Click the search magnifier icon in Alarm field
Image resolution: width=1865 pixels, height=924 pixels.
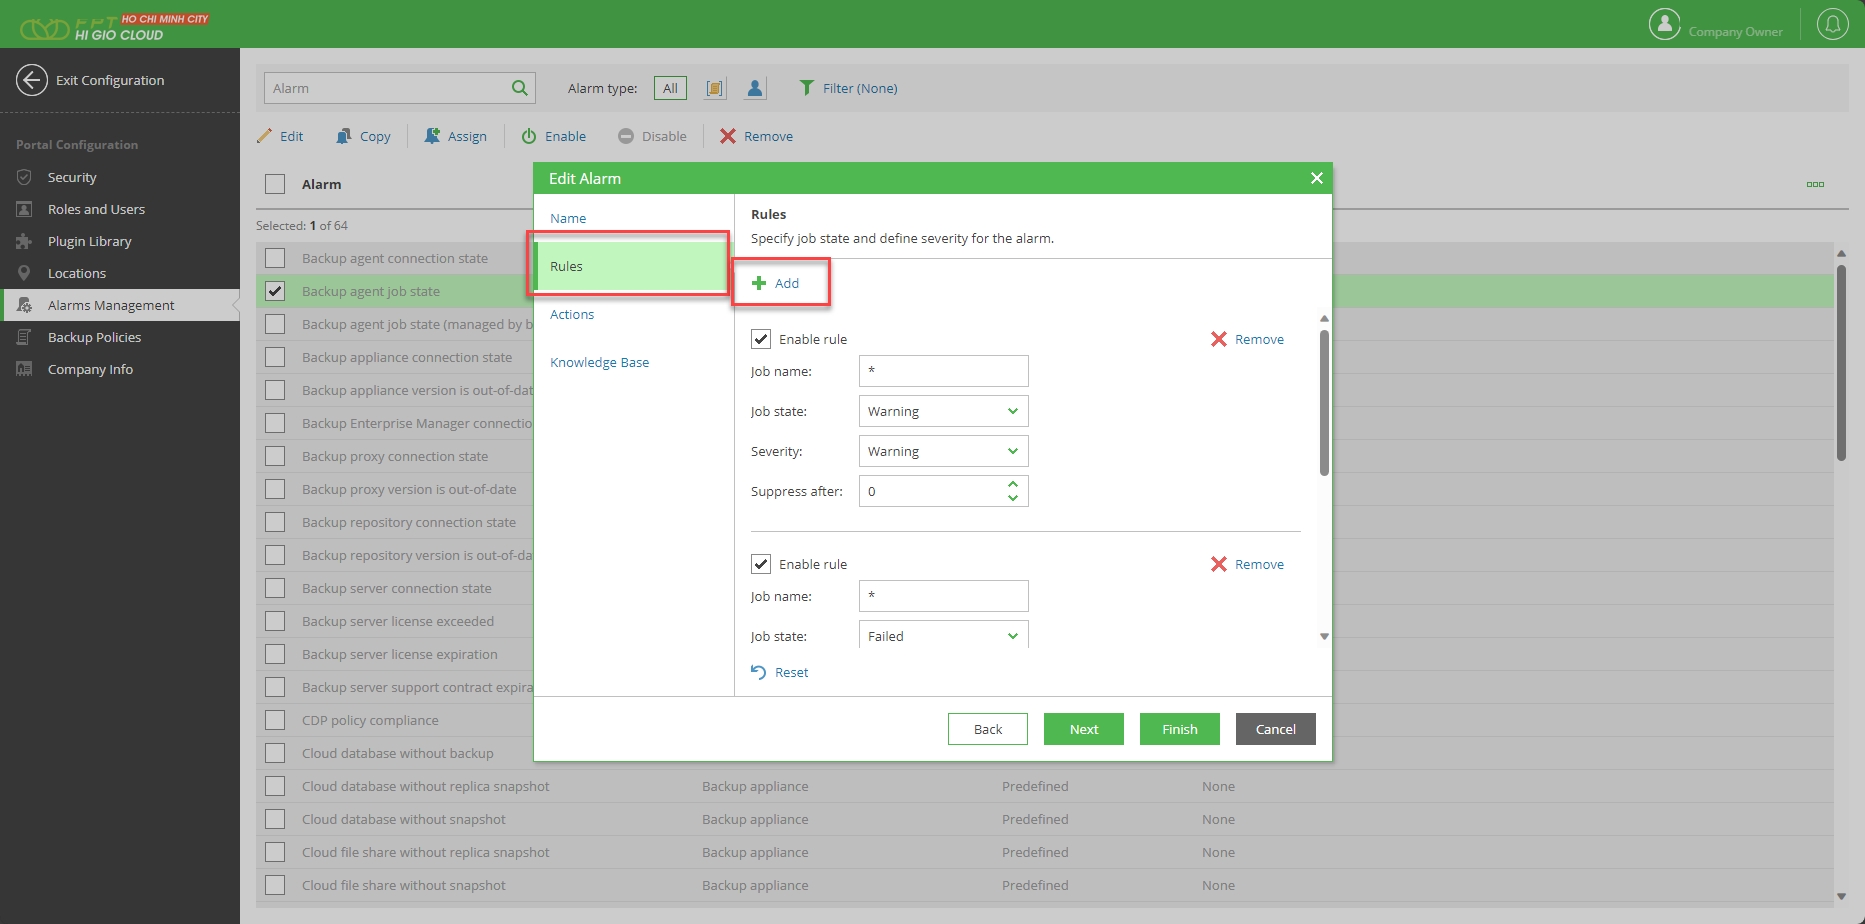click(519, 88)
